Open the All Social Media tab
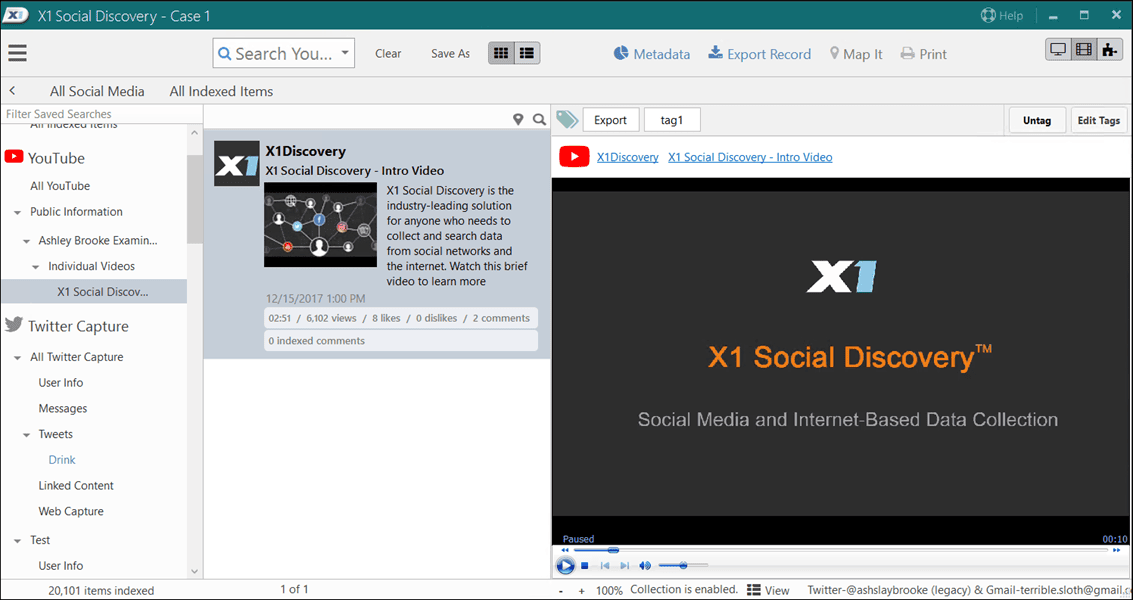The height and width of the screenshot is (600, 1133). (x=97, y=91)
